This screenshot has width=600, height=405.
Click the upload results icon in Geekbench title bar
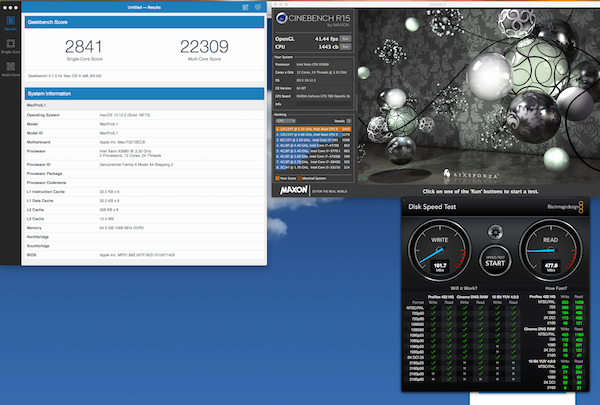click(x=245, y=7)
